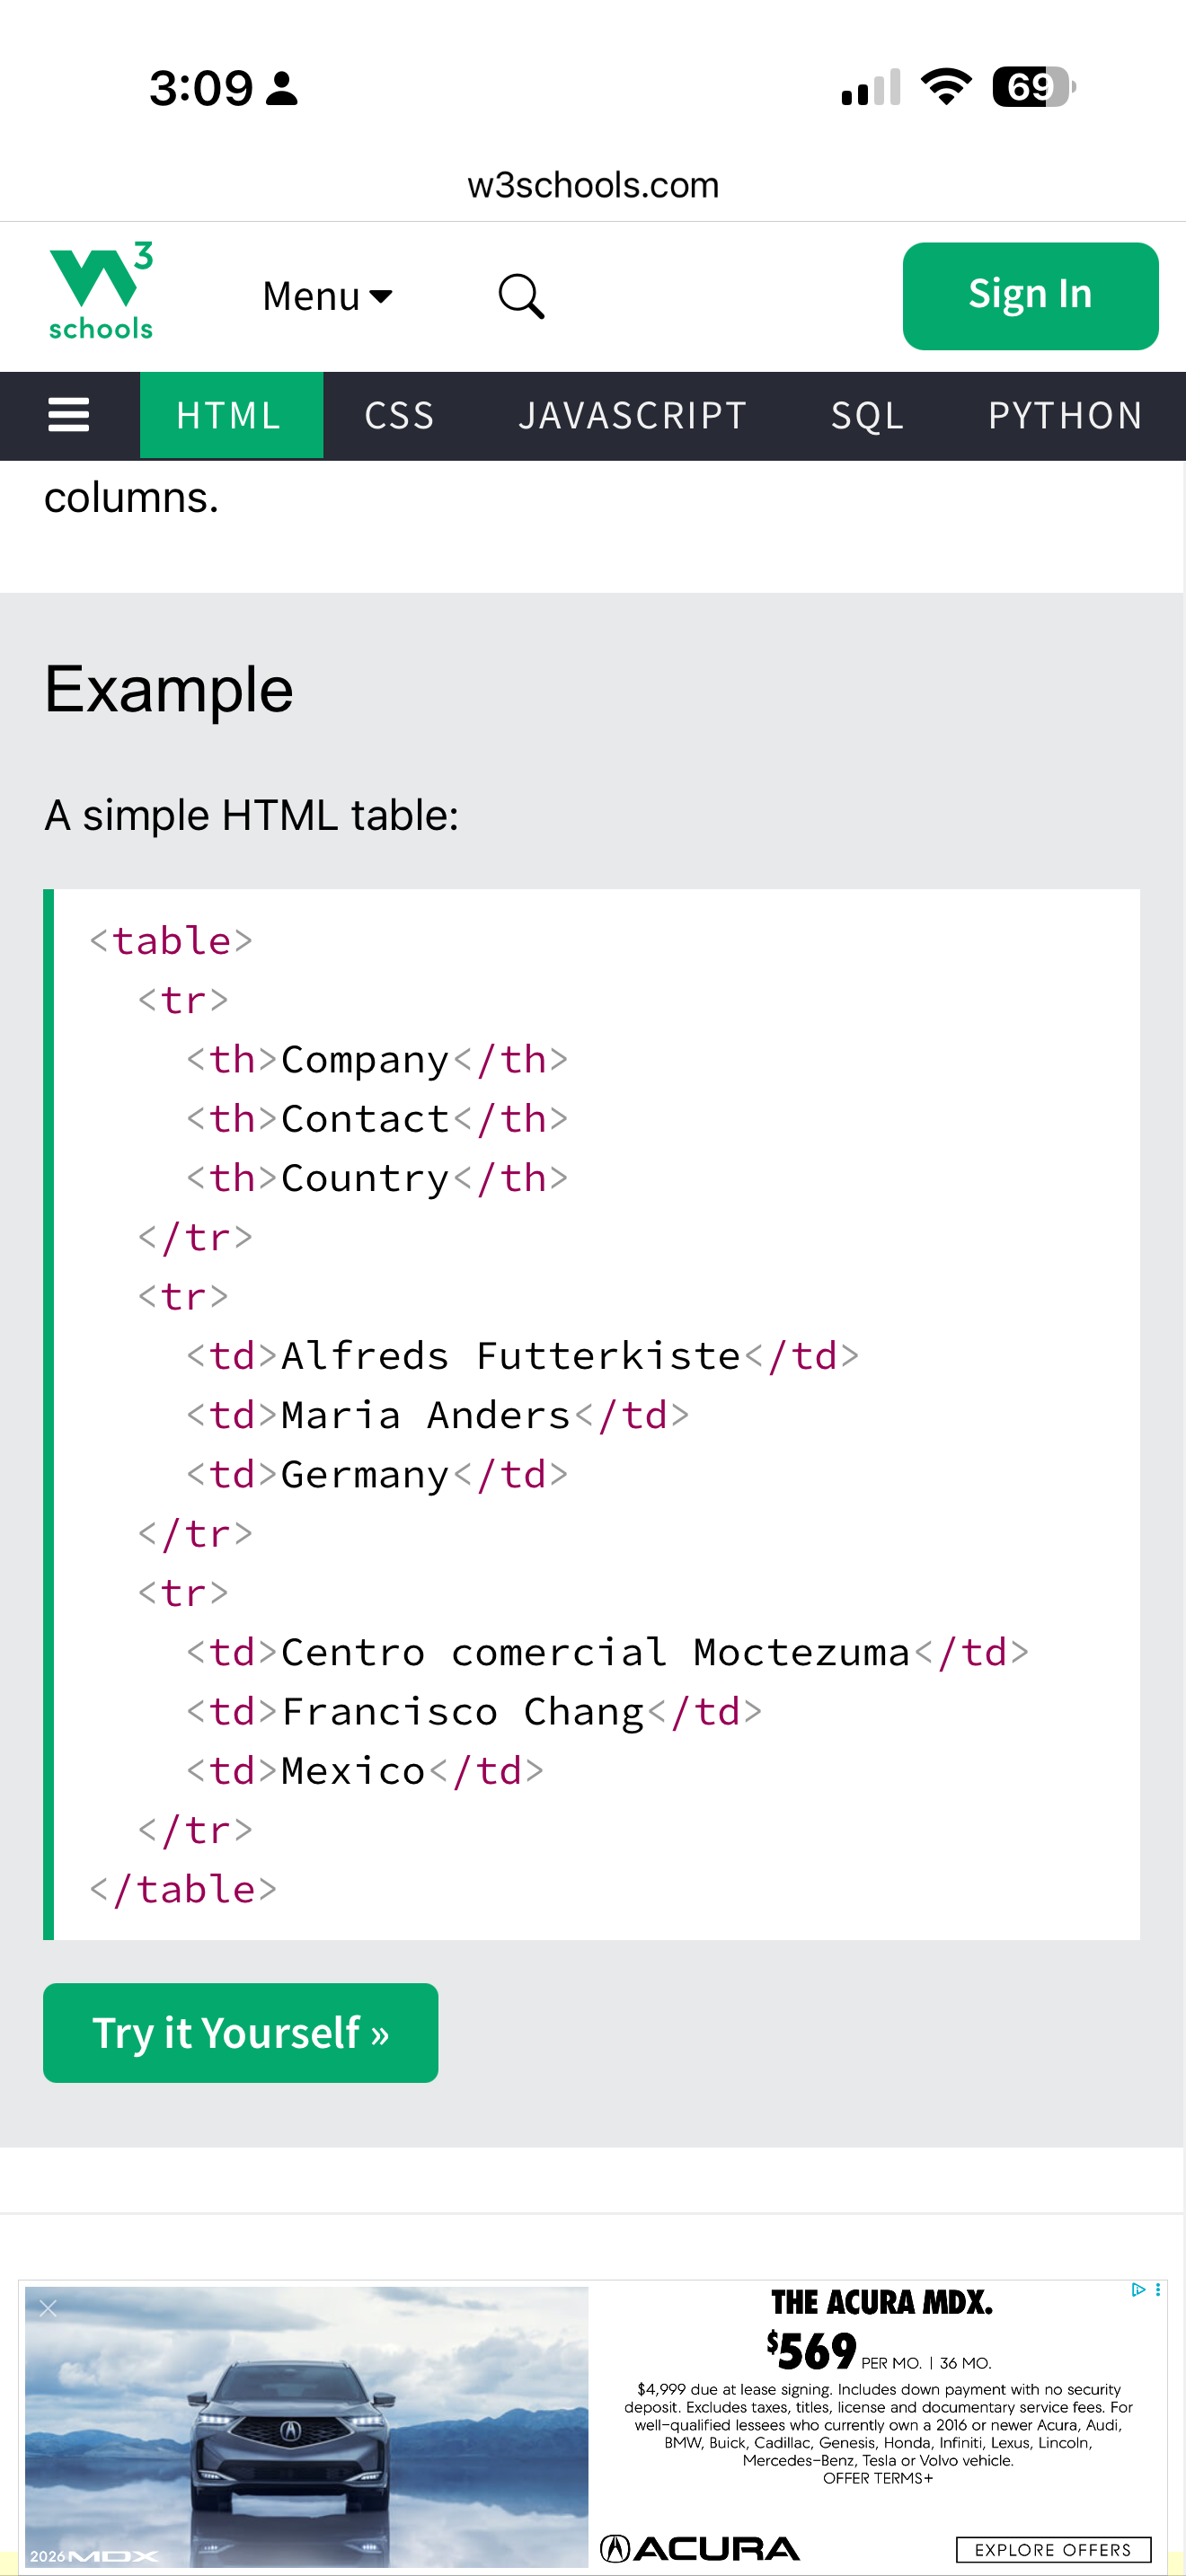
Task: Tap the battery indicator icon
Action: point(1033,87)
